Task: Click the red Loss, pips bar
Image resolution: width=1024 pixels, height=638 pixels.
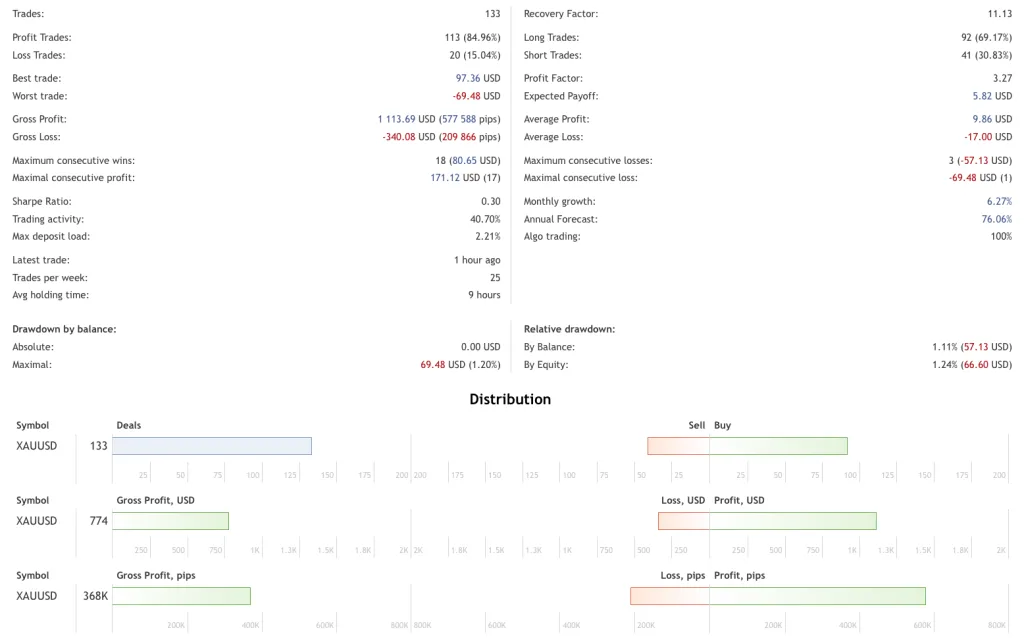Action: [669, 596]
